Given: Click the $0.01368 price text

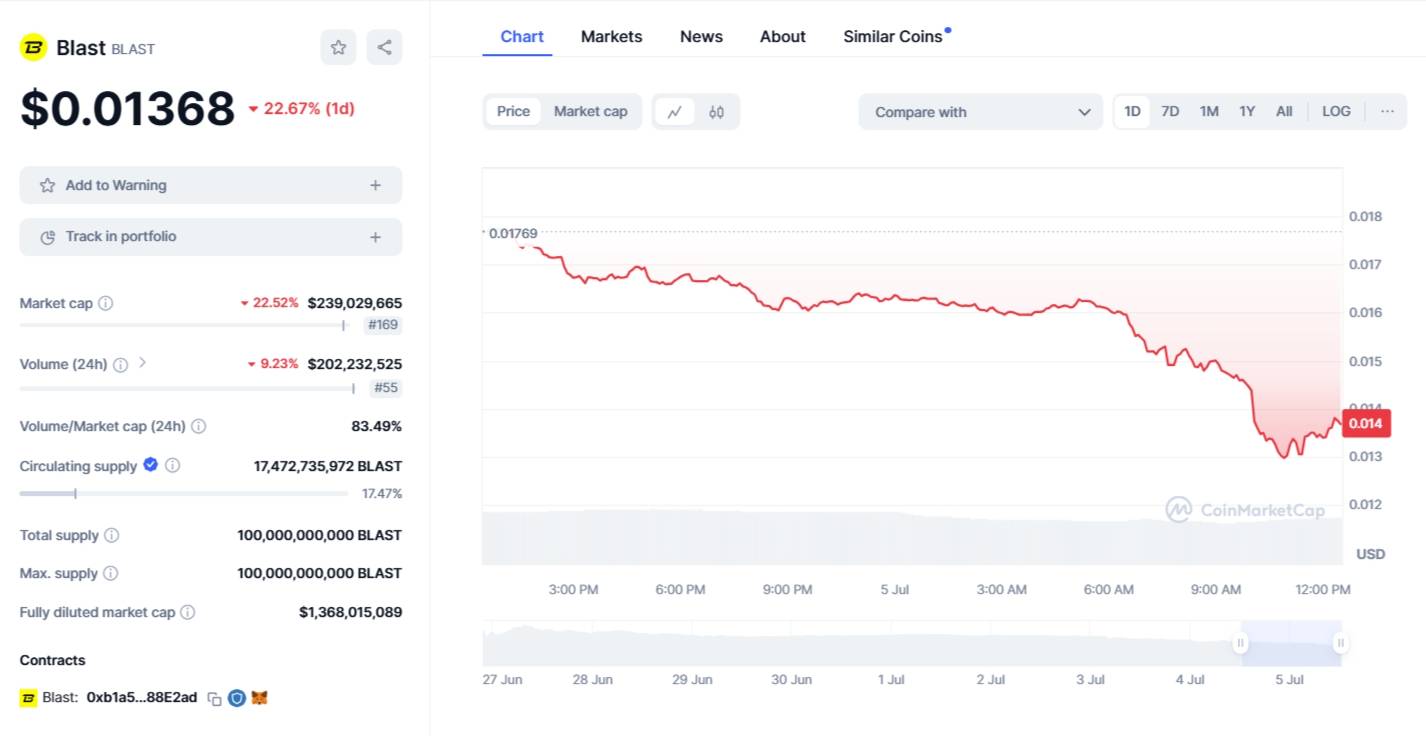Looking at the screenshot, I should point(127,108).
